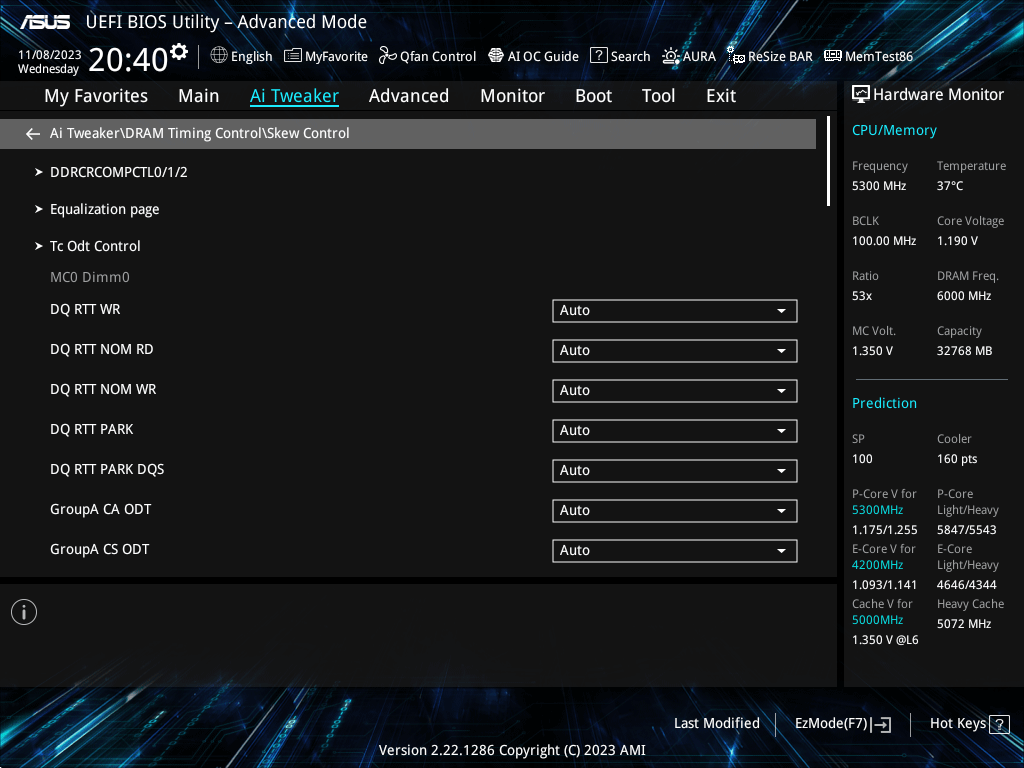The width and height of the screenshot is (1024, 768).
Task: Launch the AI OC Guide icon
Action: (496, 56)
